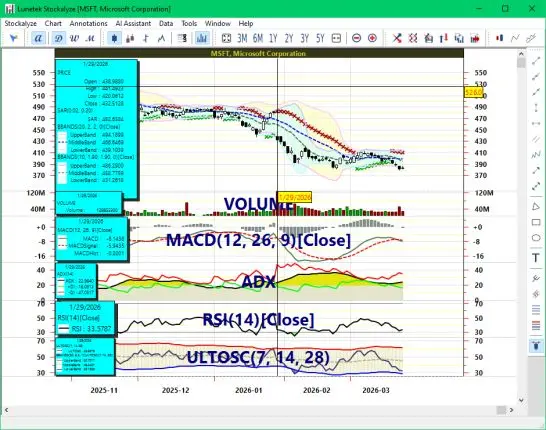546x430 pixels.
Task: Click the chart copy toolbar icon
Action: pyautogui.click(x=459, y=38)
